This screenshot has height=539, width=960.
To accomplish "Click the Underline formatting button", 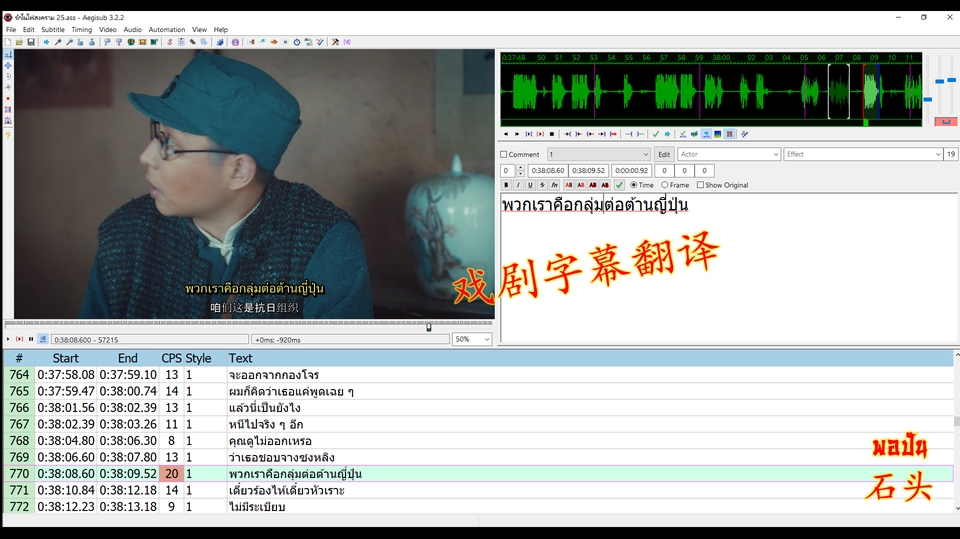I will 530,185.
